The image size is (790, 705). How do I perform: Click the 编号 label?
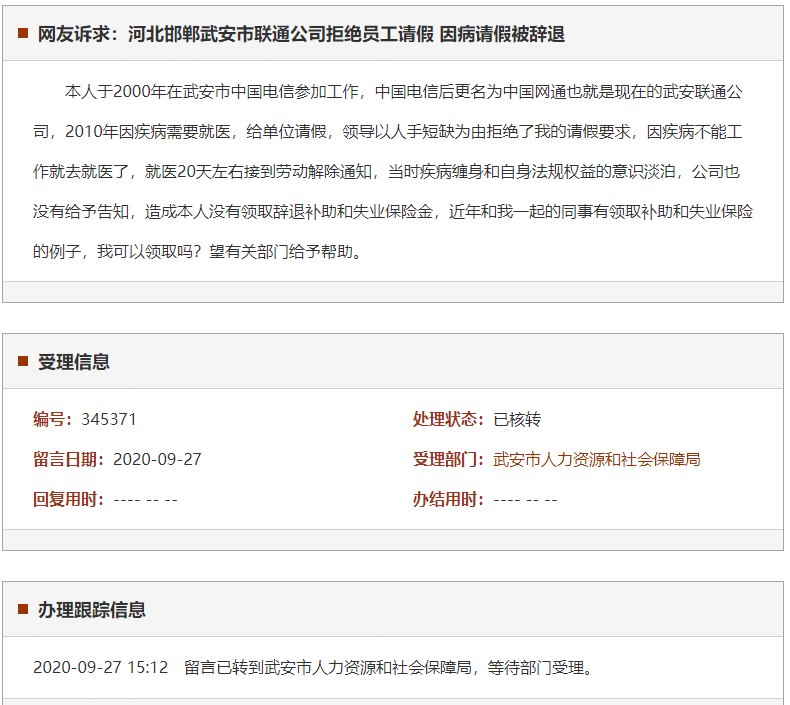point(53,419)
